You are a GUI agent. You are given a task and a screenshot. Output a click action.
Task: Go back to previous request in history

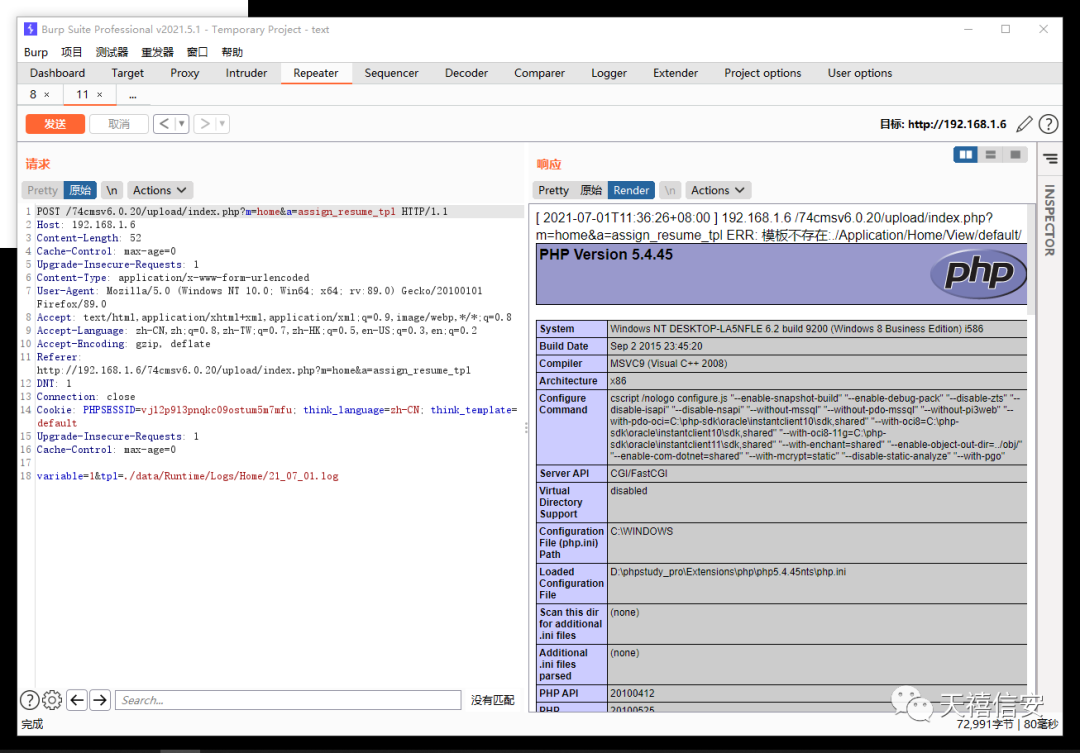(x=164, y=124)
